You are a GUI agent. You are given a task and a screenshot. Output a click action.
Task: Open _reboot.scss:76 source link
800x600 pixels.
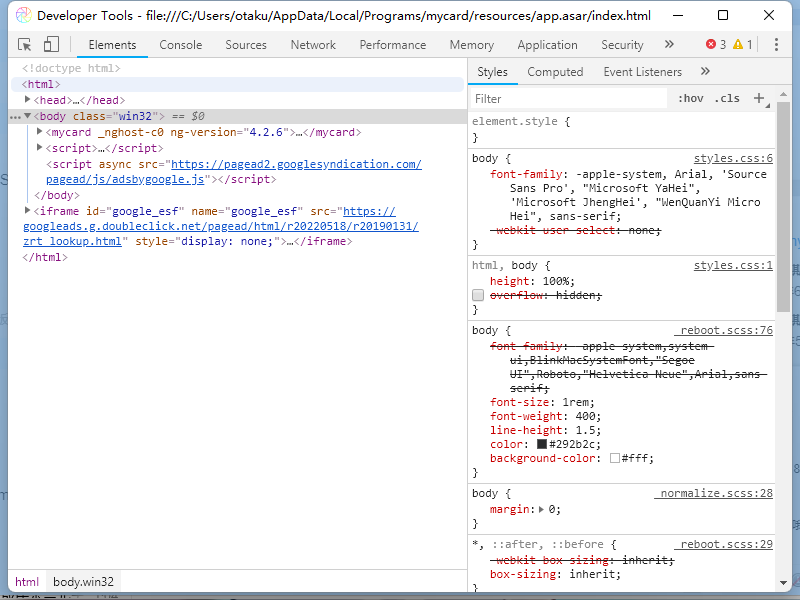click(723, 331)
